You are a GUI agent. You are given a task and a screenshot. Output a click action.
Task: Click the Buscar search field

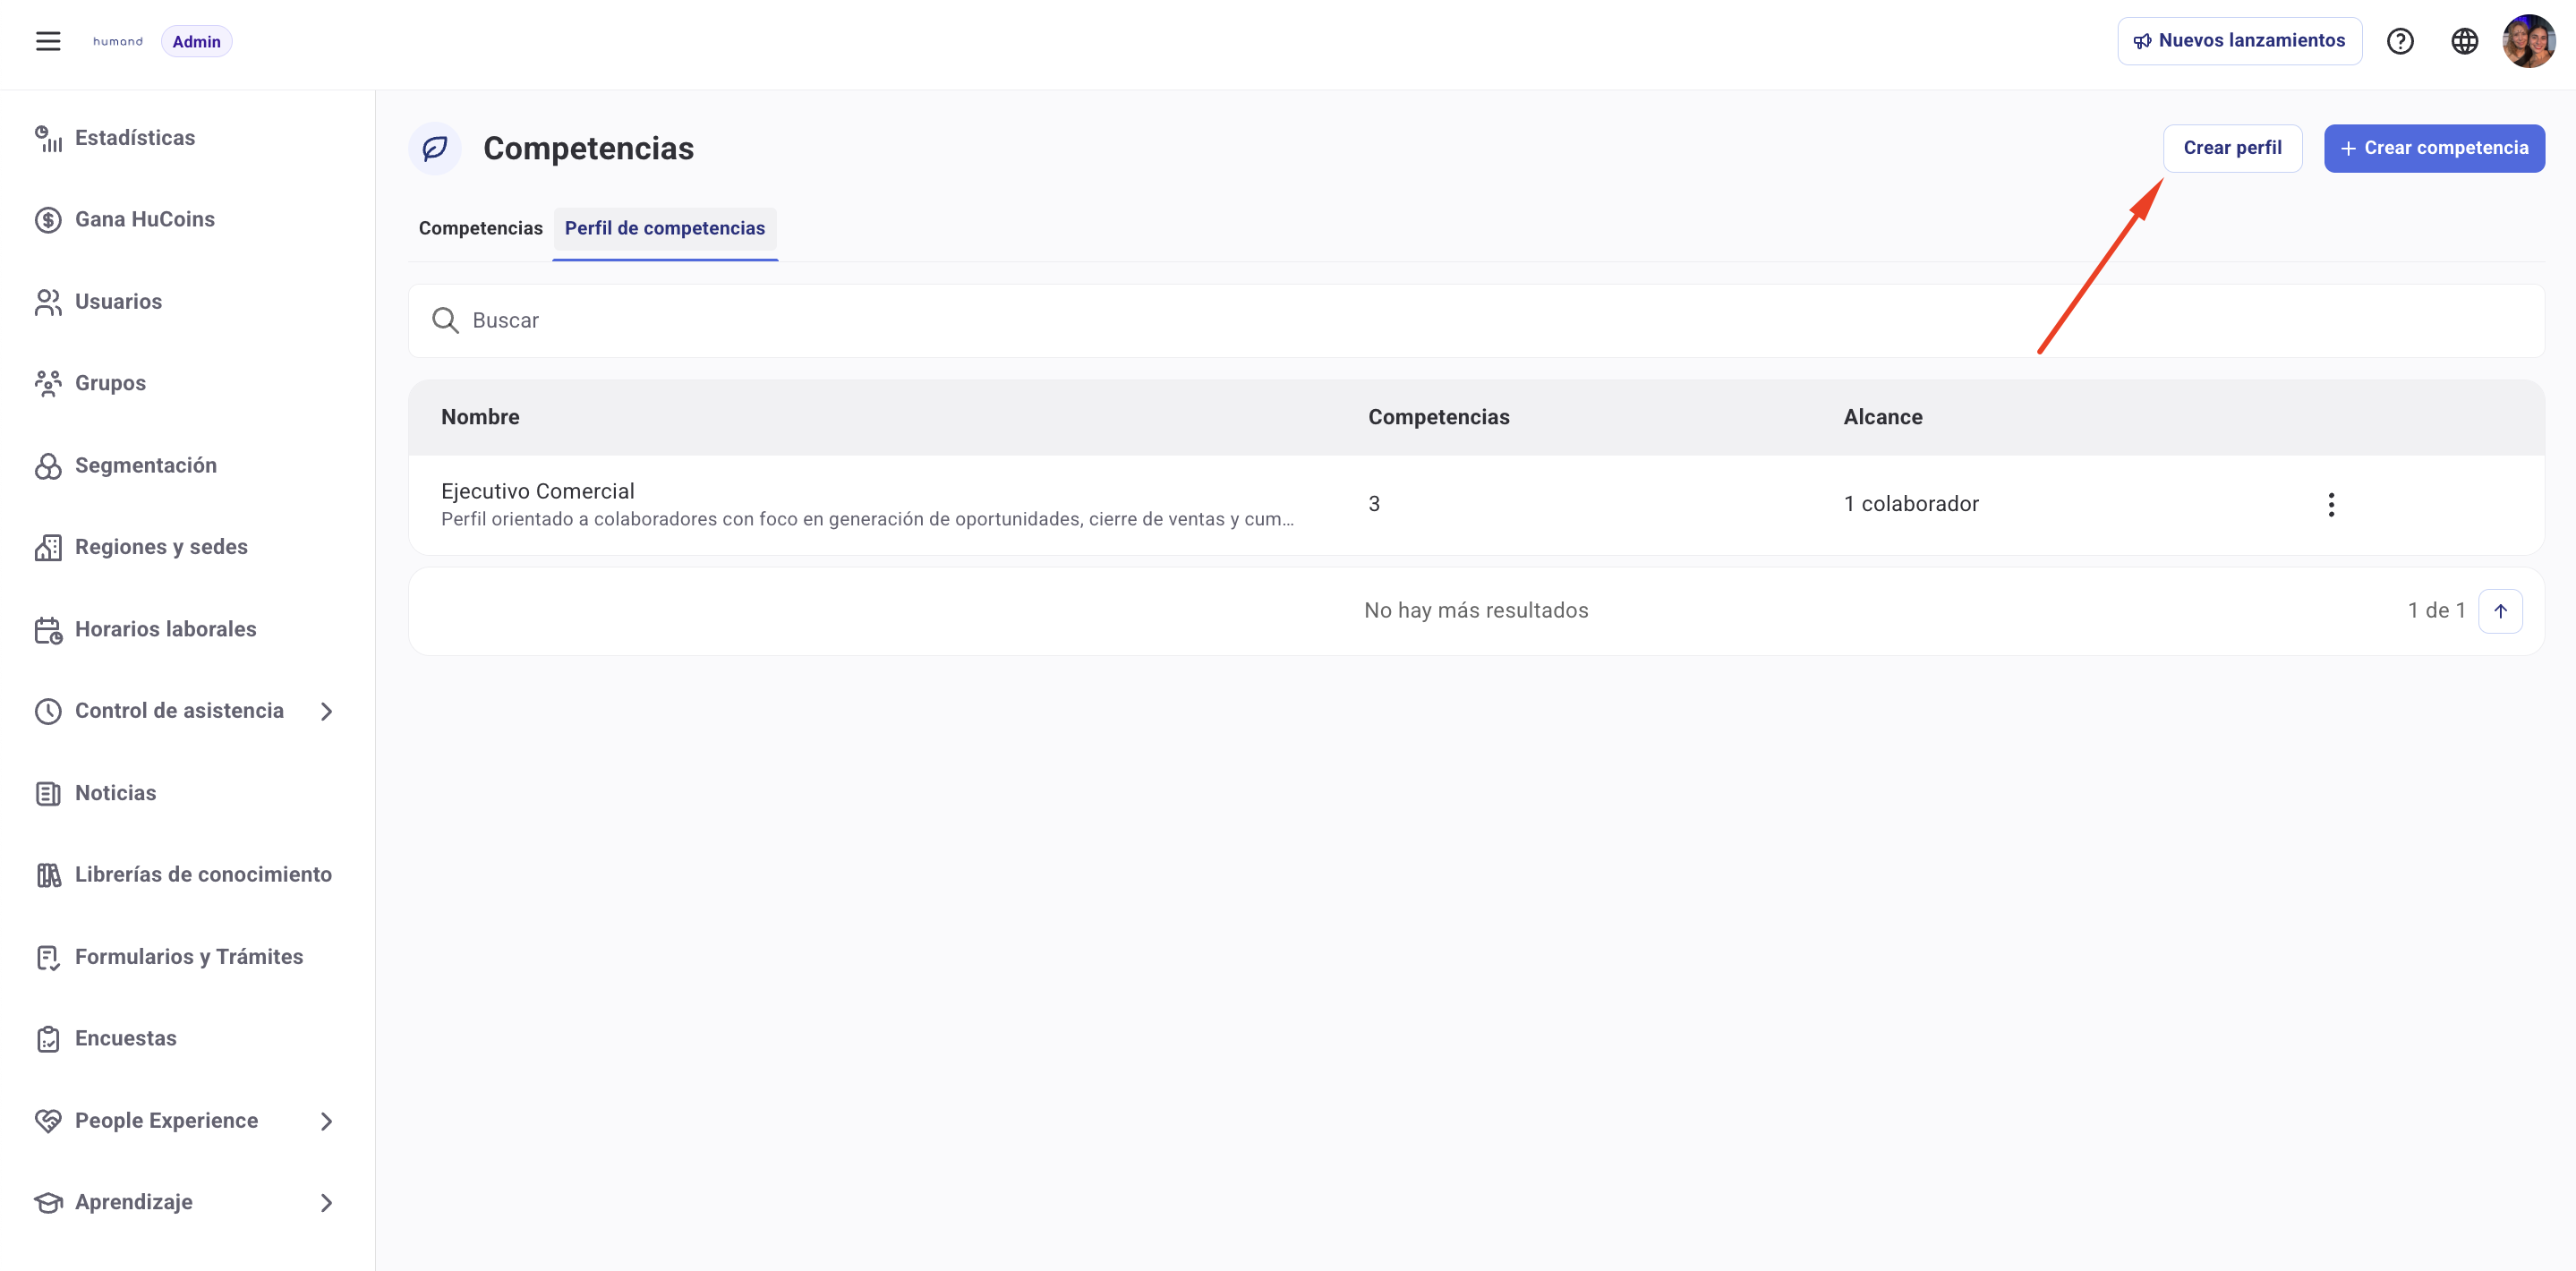[900, 320]
